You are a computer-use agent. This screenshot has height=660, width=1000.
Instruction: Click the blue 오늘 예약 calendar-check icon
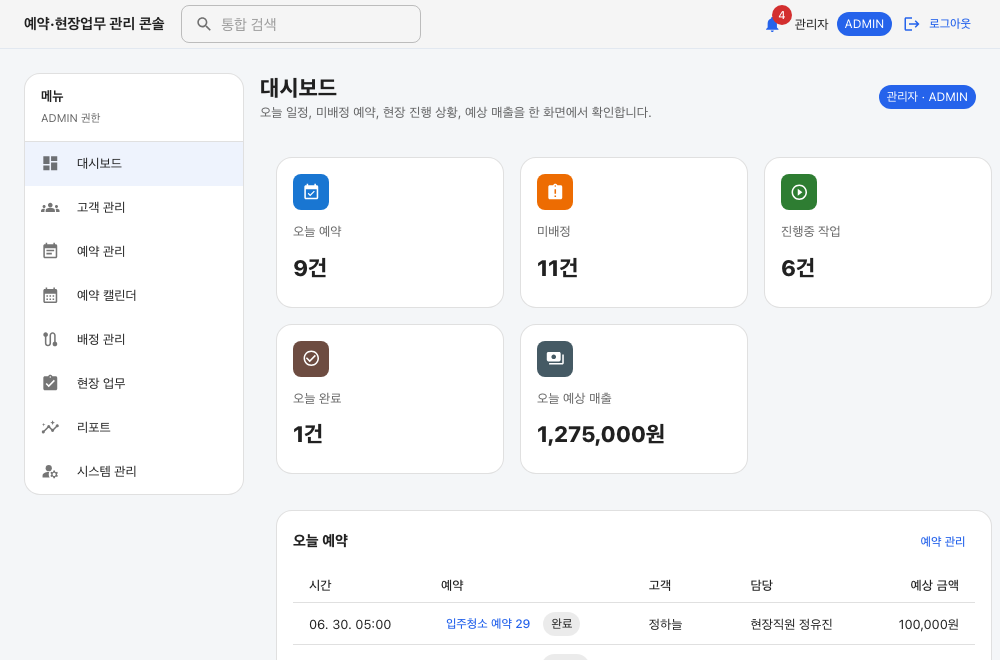pyautogui.click(x=311, y=192)
